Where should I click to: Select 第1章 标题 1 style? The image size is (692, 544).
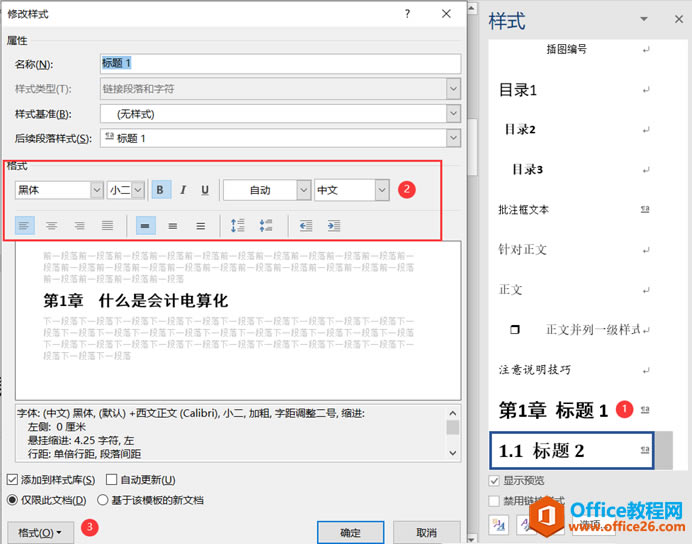click(574, 410)
